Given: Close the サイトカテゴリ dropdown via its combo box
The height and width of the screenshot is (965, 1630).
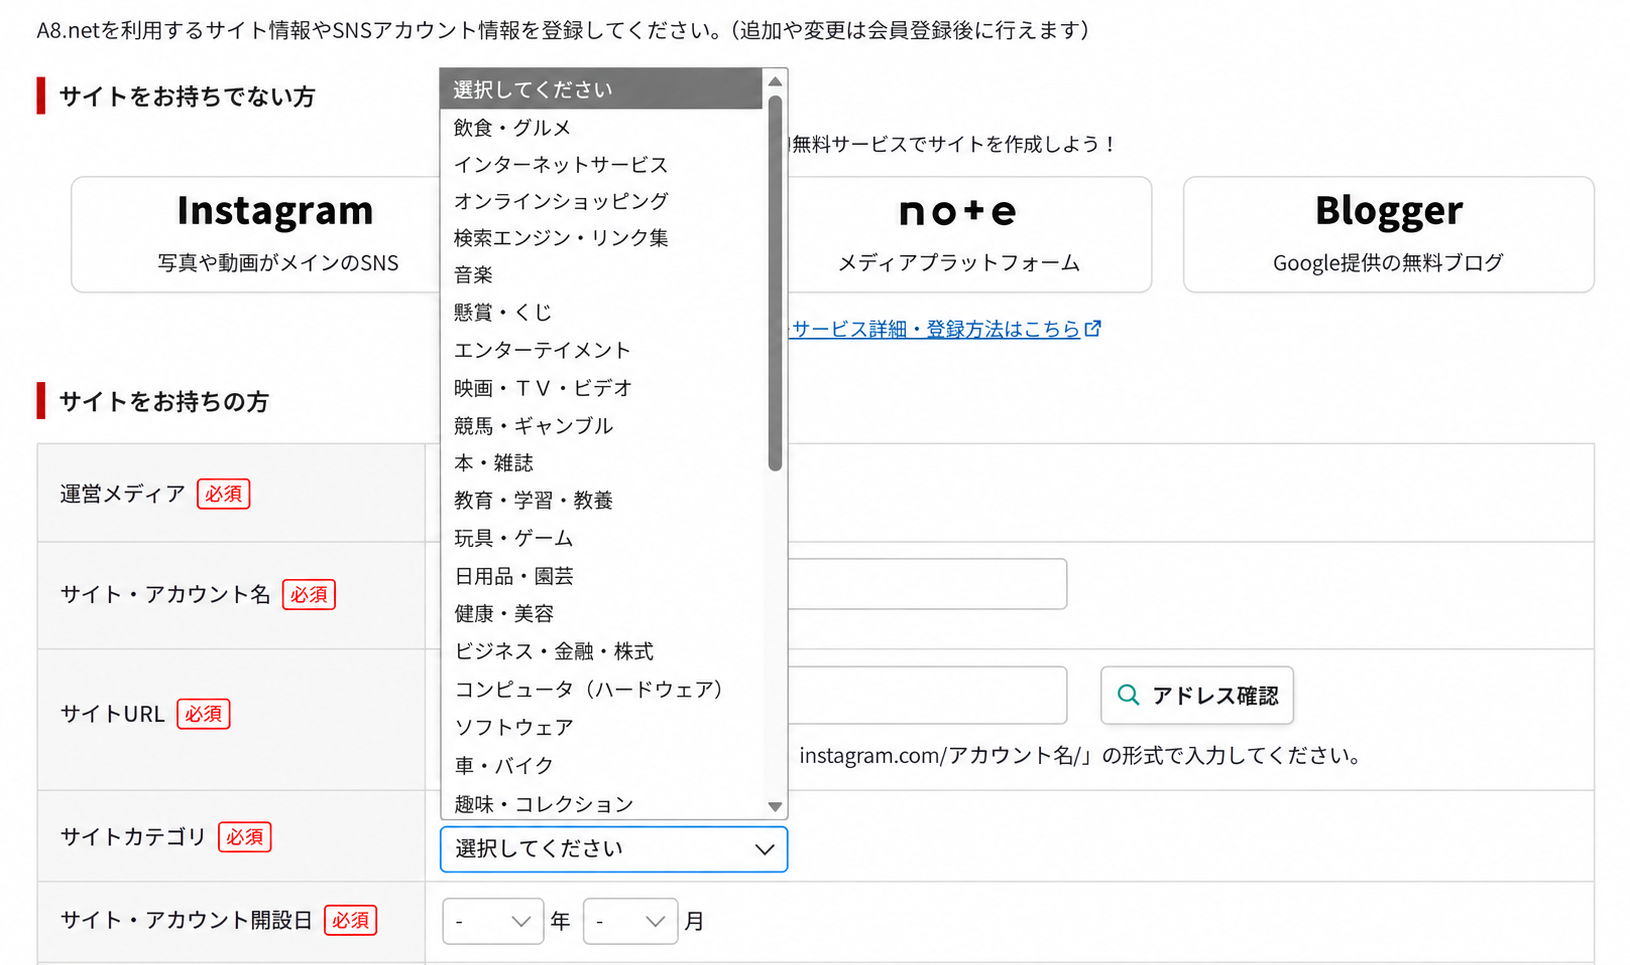Looking at the screenshot, I should [x=614, y=849].
